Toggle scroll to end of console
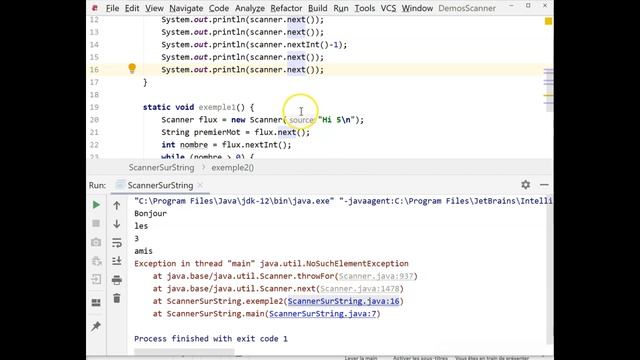640x360 pixels. click(117, 261)
